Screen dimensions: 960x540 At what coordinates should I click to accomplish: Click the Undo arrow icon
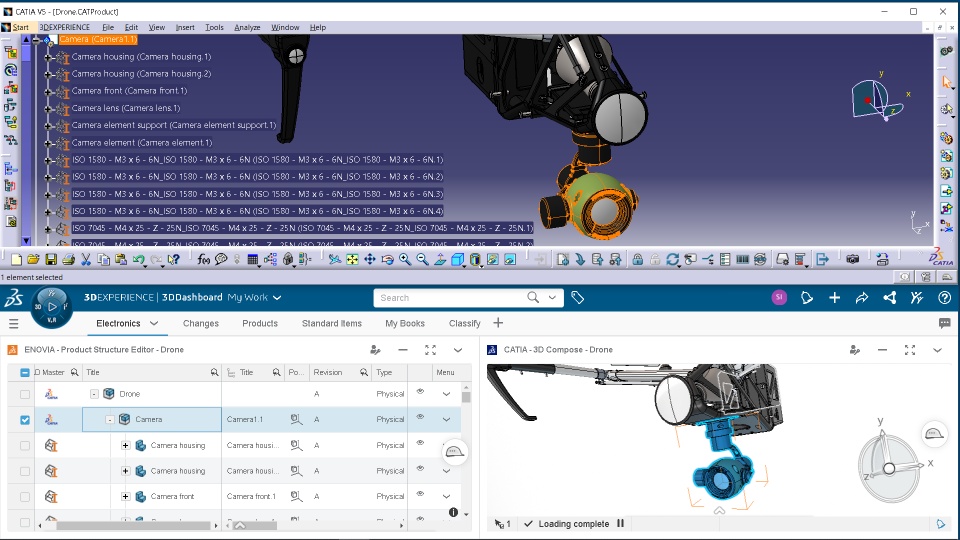tap(138, 260)
